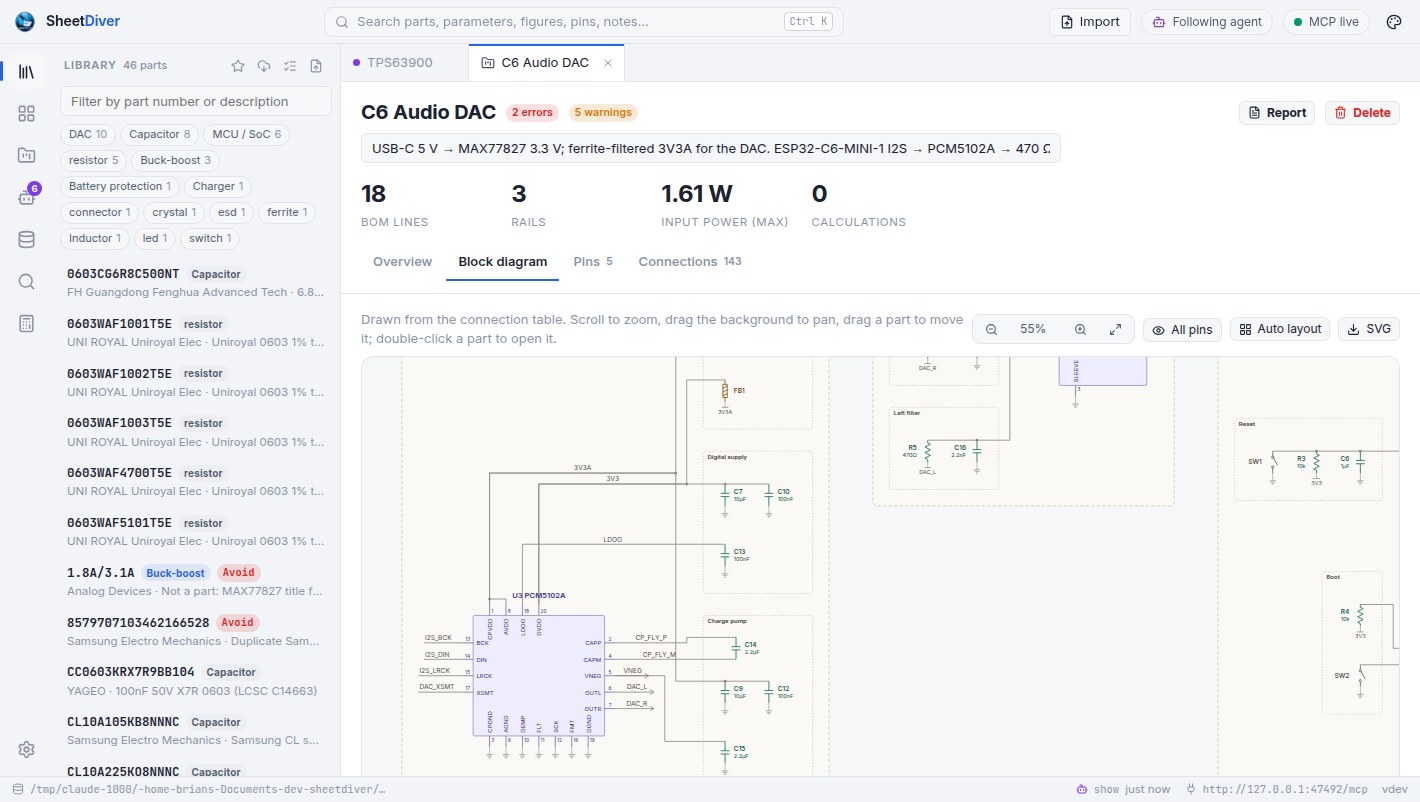Delete the C6 Audio DAC design

1362,113
